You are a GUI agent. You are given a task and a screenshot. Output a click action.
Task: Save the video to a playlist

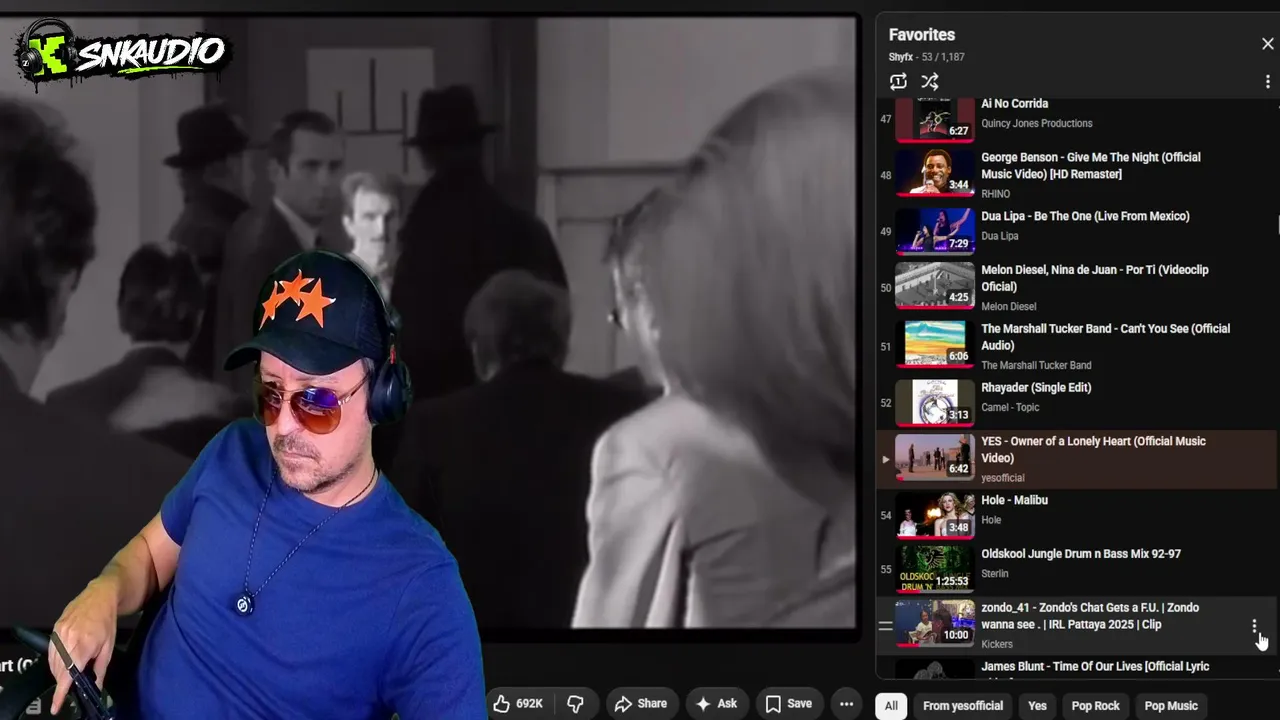pyautogui.click(x=788, y=704)
